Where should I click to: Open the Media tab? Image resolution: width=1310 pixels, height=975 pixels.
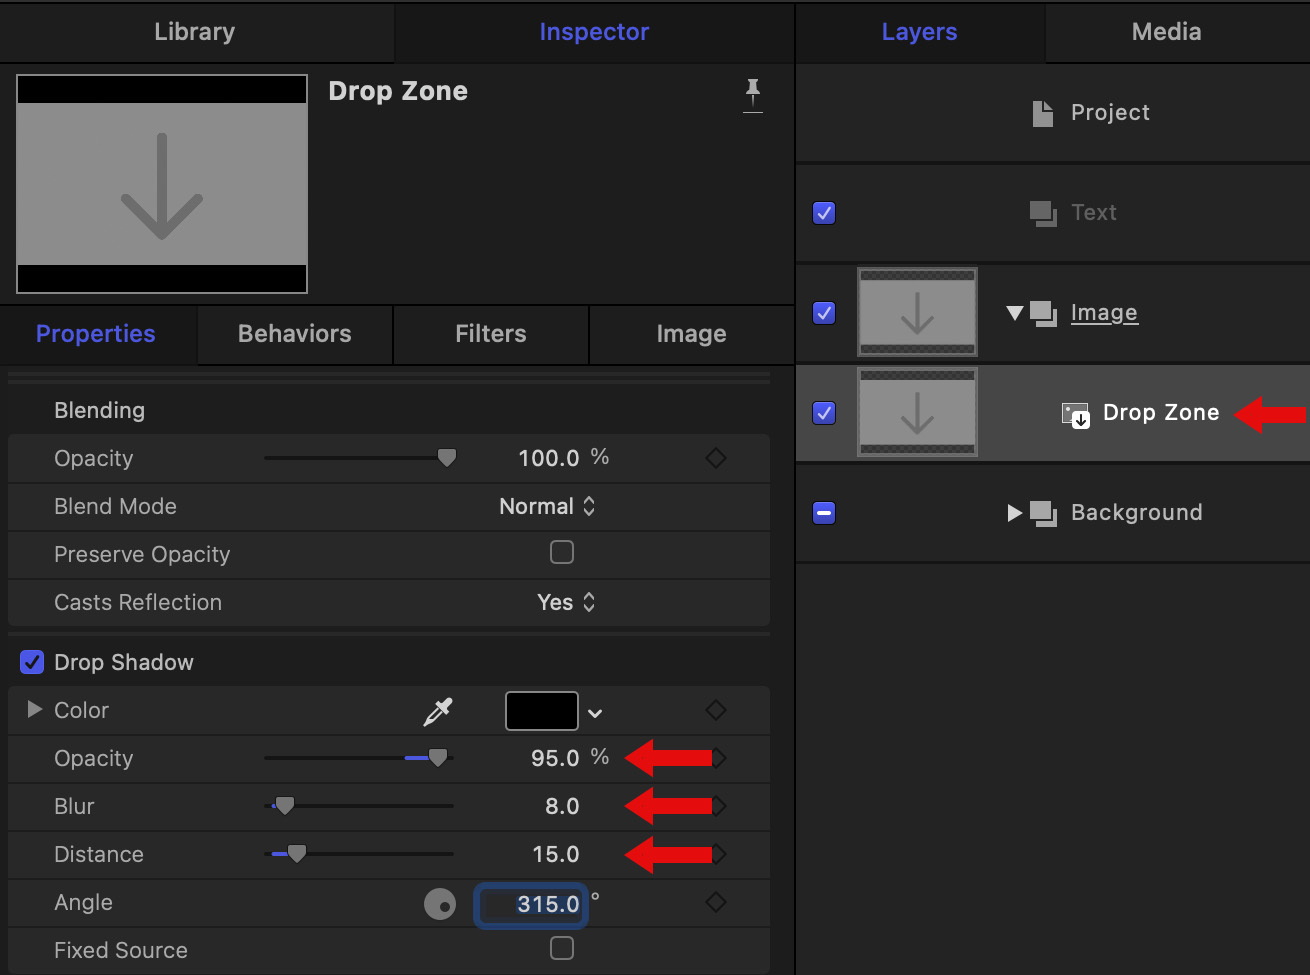tap(1166, 32)
